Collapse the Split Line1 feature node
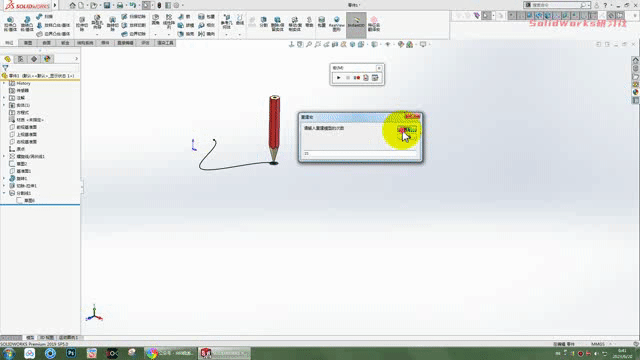640x360 pixels. 4,193
